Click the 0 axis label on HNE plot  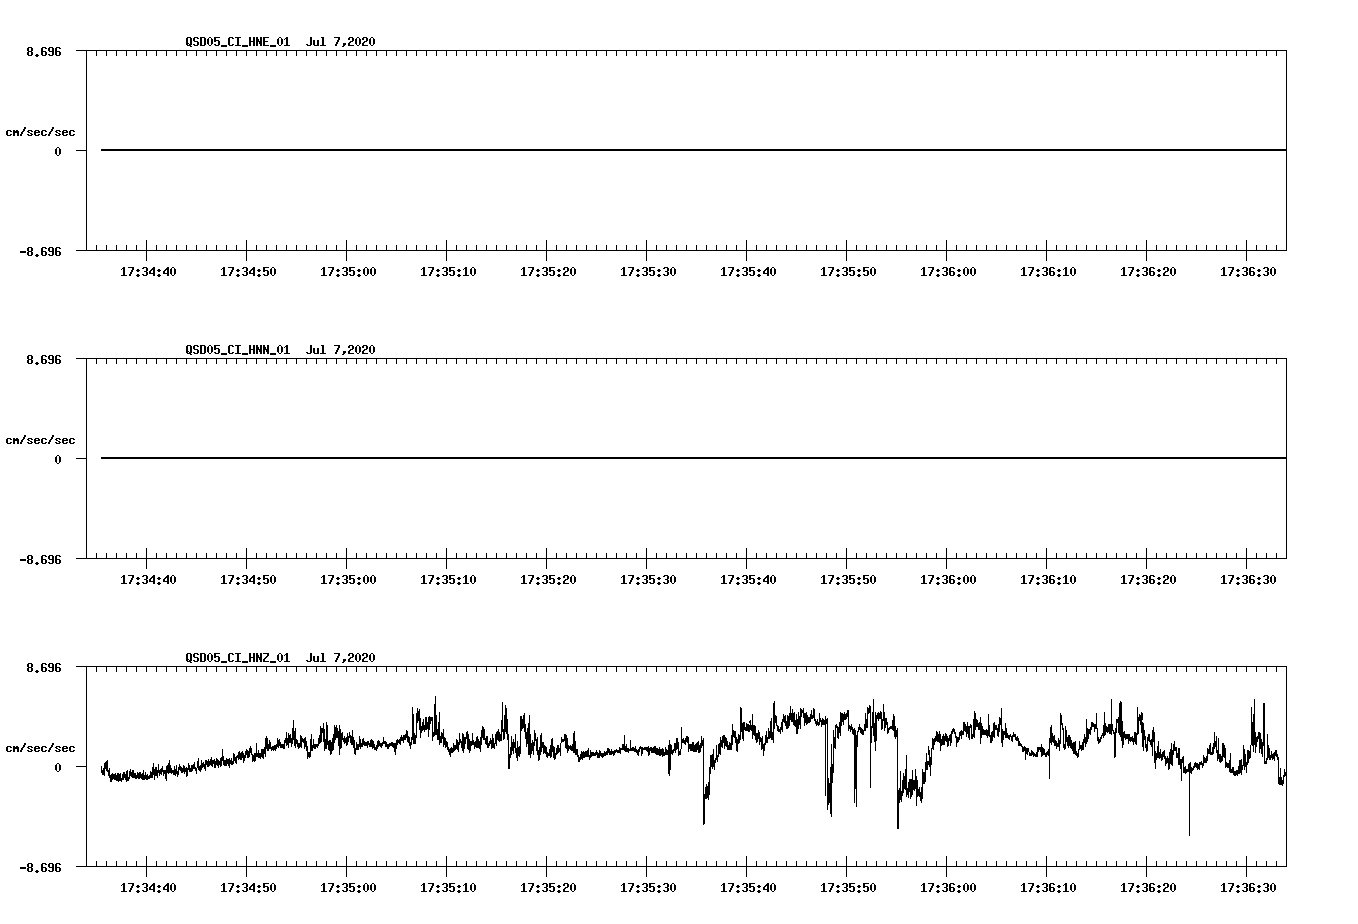click(58, 151)
